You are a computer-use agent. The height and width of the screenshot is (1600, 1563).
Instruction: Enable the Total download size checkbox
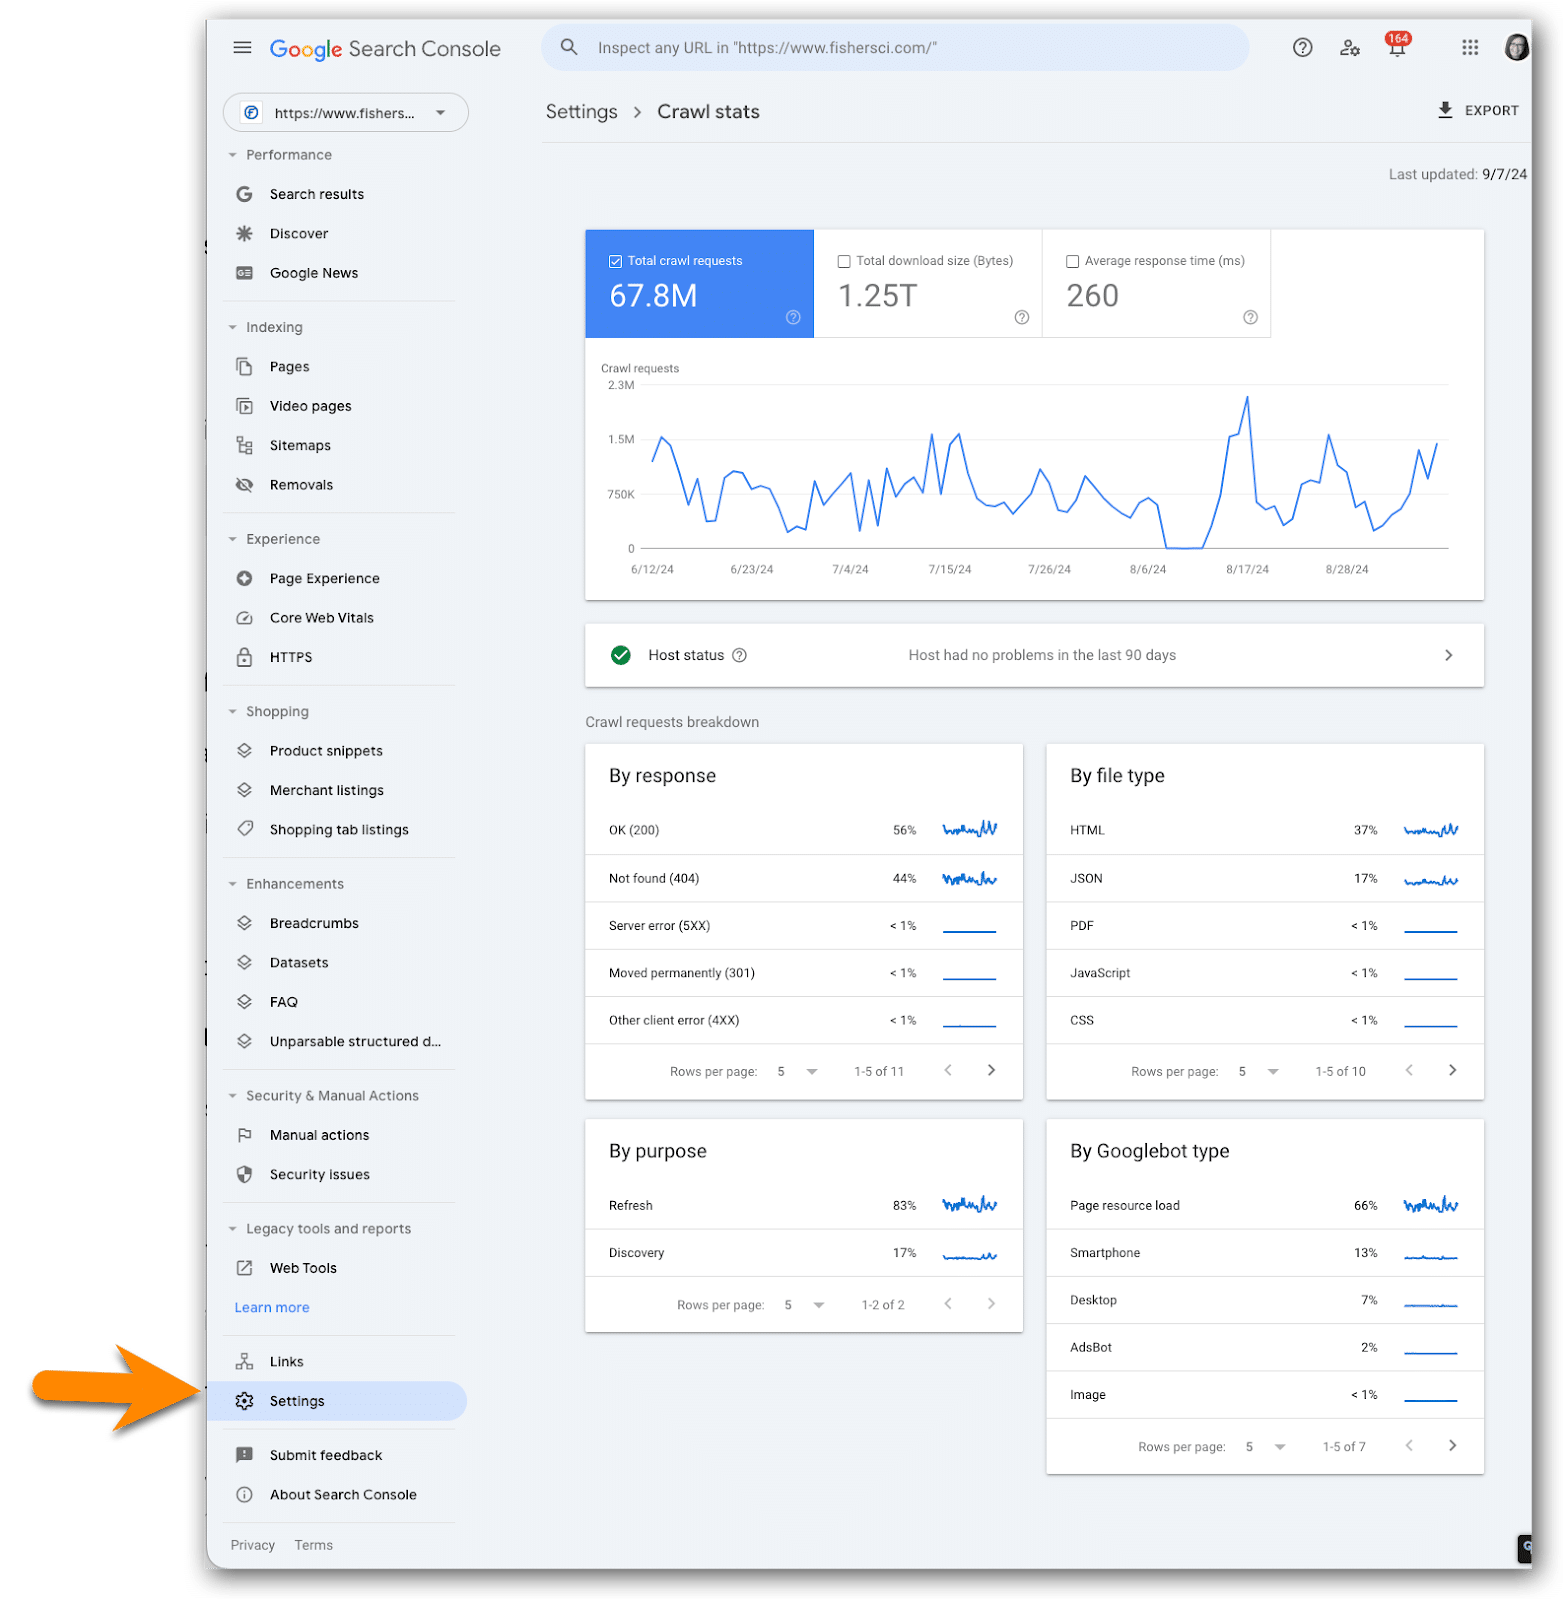844,262
